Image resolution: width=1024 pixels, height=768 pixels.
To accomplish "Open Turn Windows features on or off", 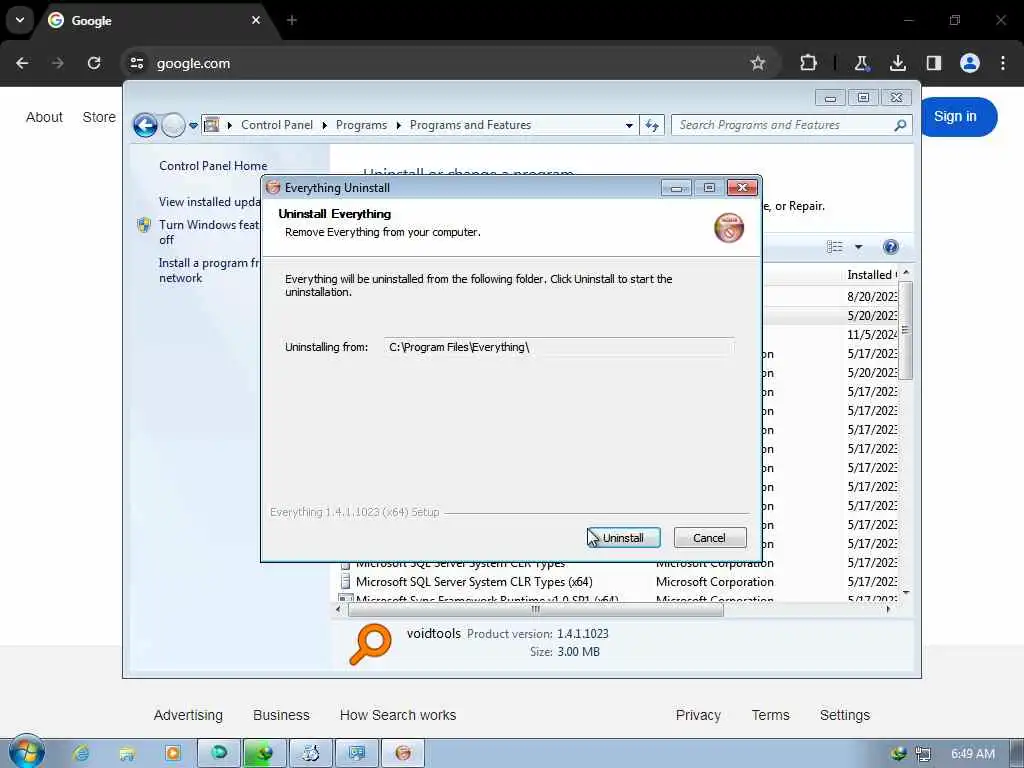I will (209, 232).
